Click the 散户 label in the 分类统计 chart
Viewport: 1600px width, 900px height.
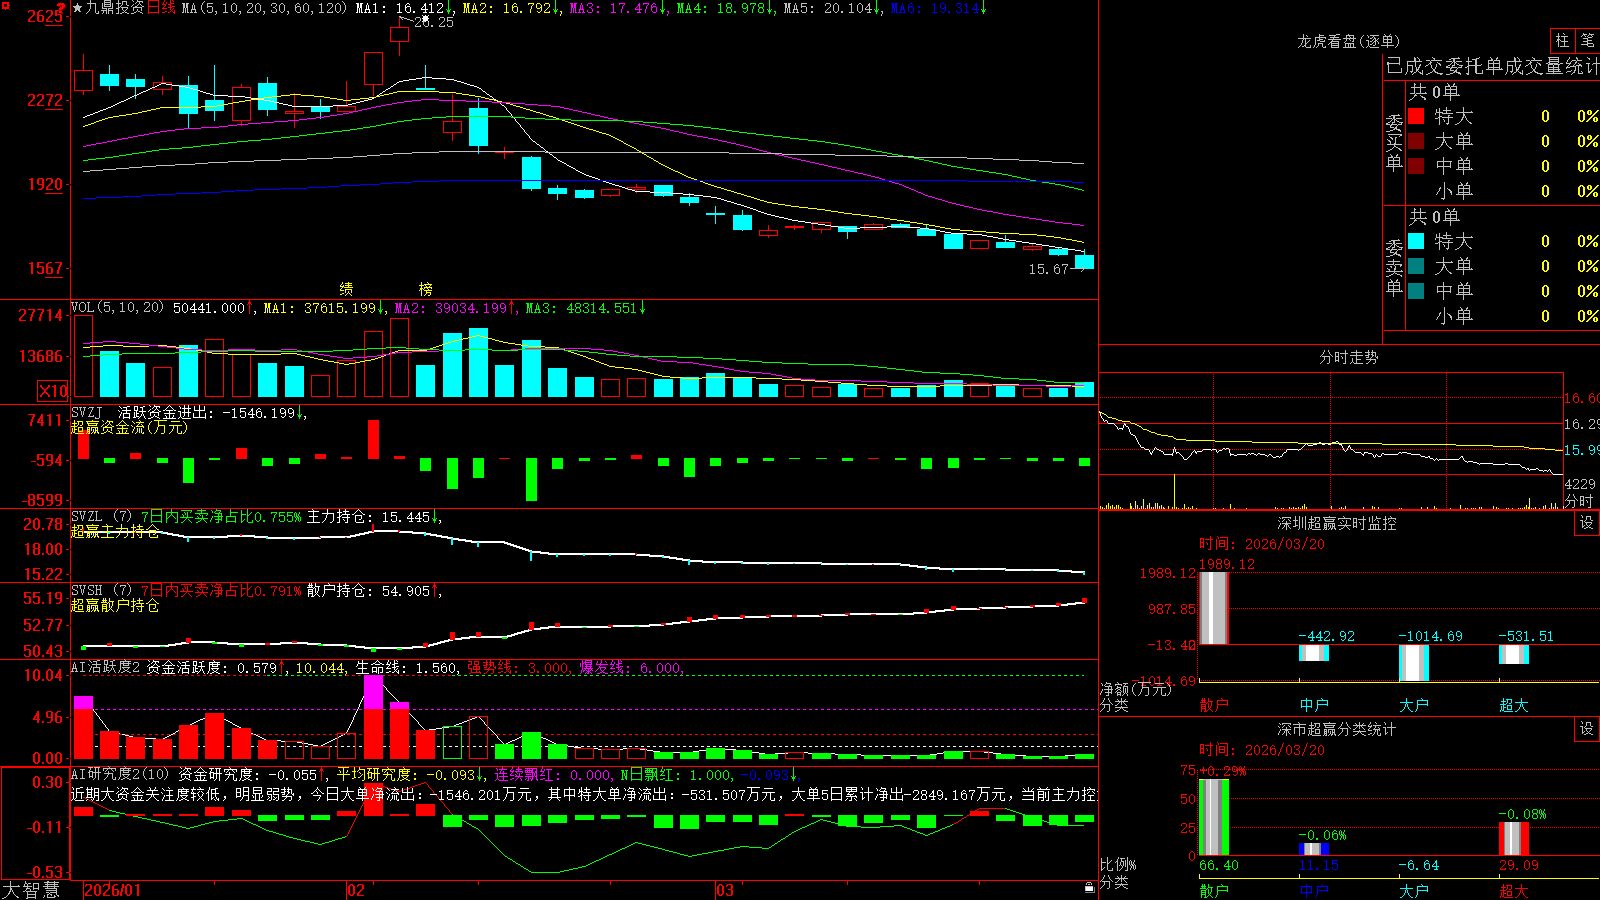click(x=1214, y=890)
